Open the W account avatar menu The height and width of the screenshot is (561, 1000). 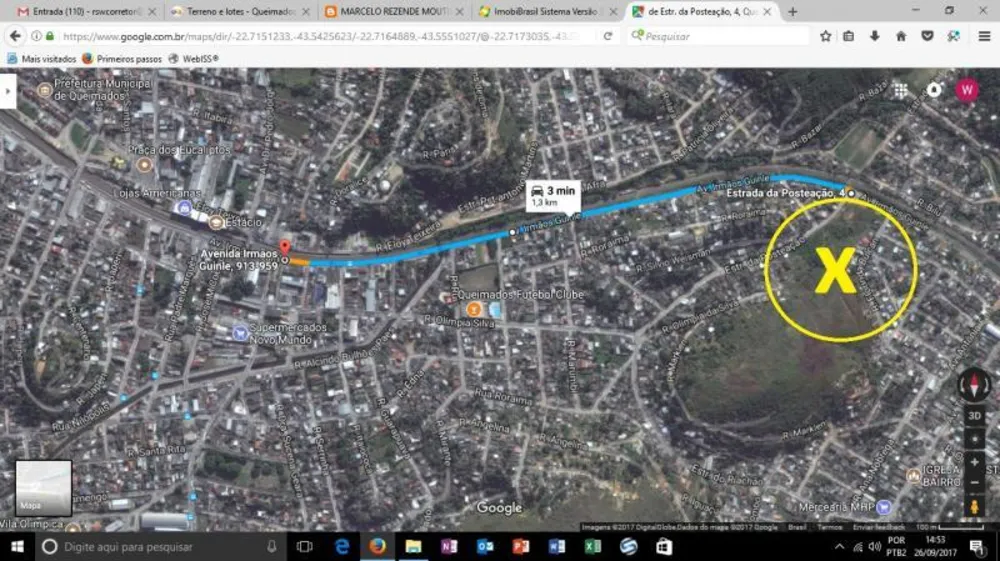pyautogui.click(x=967, y=90)
